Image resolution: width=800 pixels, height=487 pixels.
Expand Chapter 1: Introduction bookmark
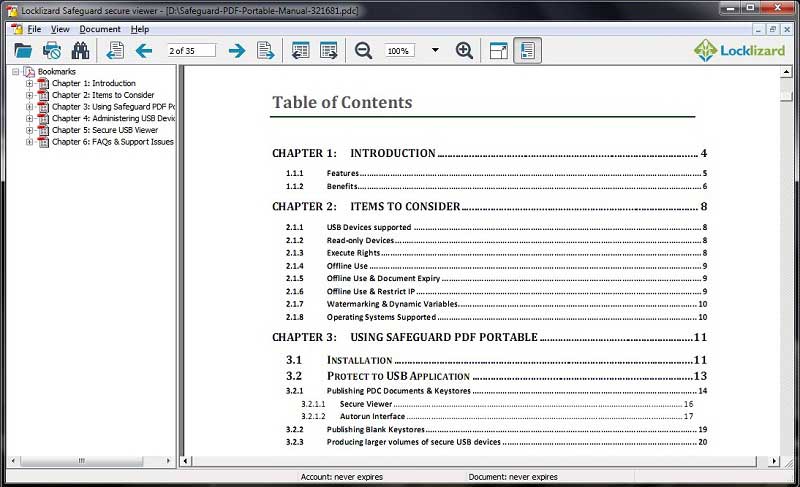click(x=29, y=83)
